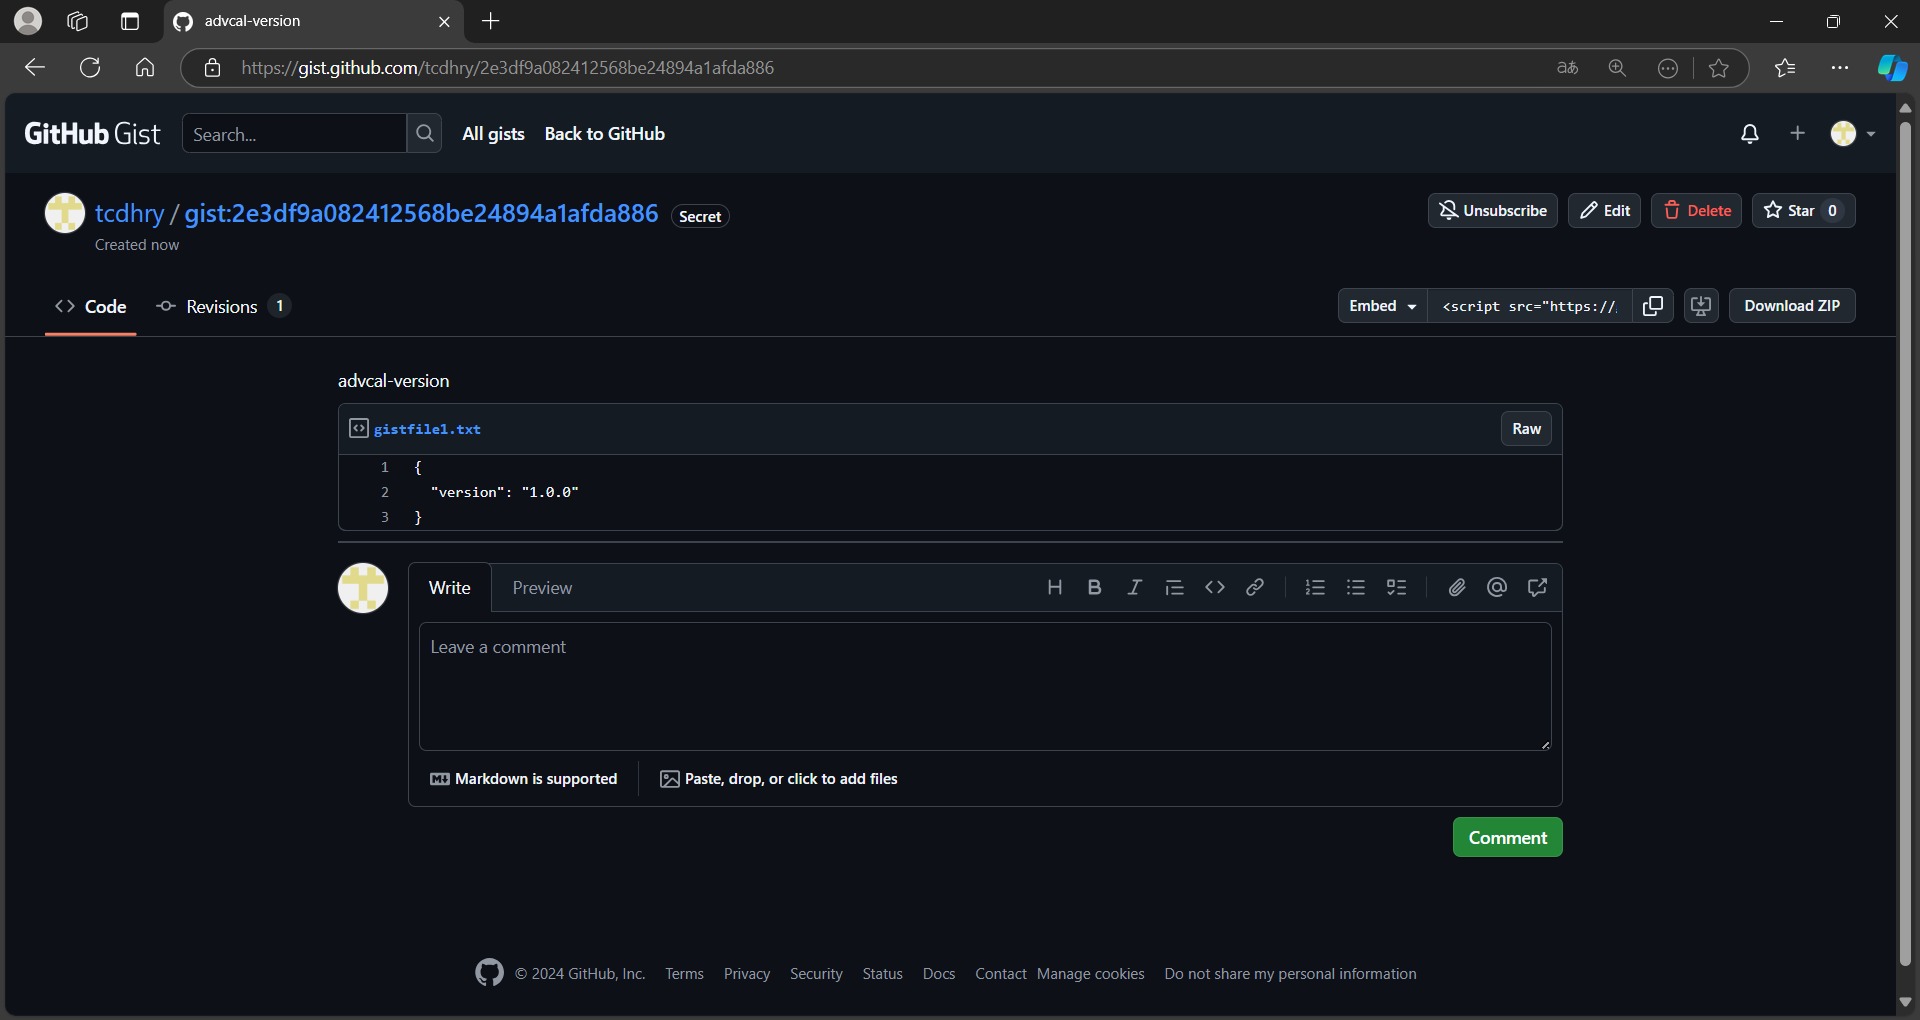This screenshot has height=1020, width=1920.
Task: Apply italic formatting in comment toolbar
Action: 1134,588
